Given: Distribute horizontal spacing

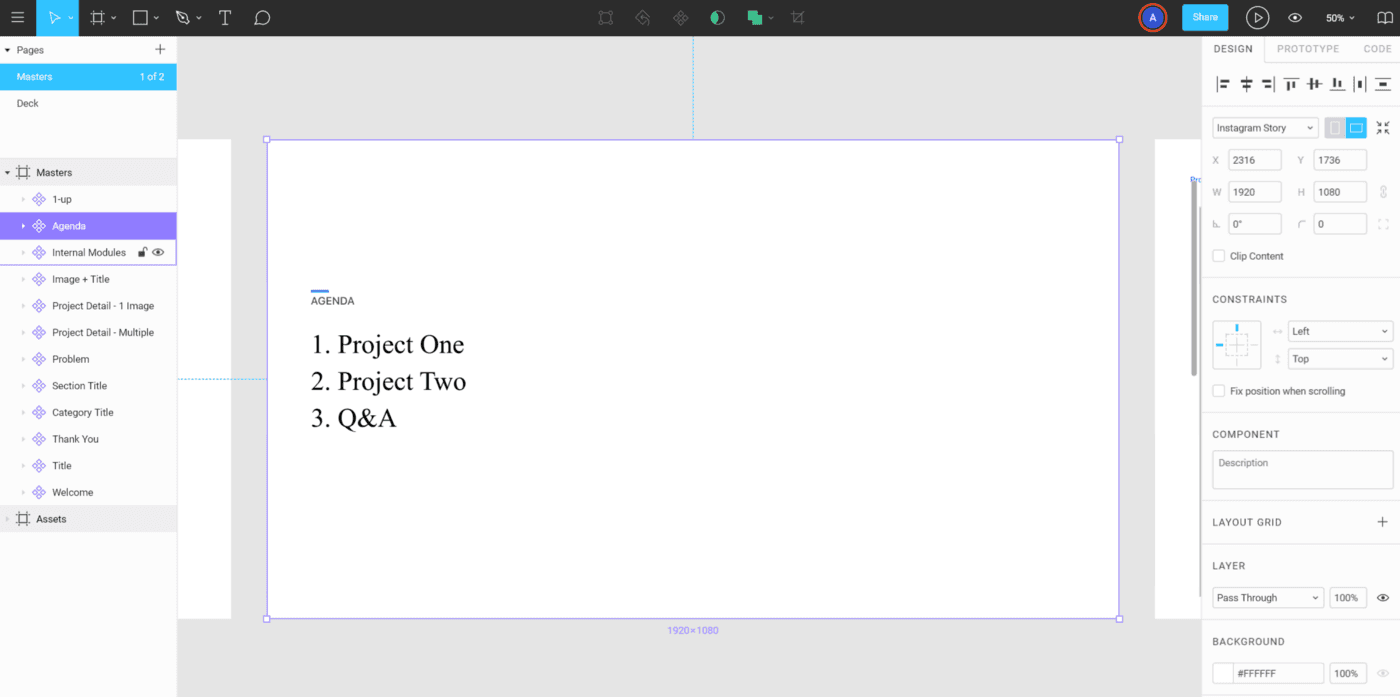Looking at the screenshot, I should point(1360,85).
